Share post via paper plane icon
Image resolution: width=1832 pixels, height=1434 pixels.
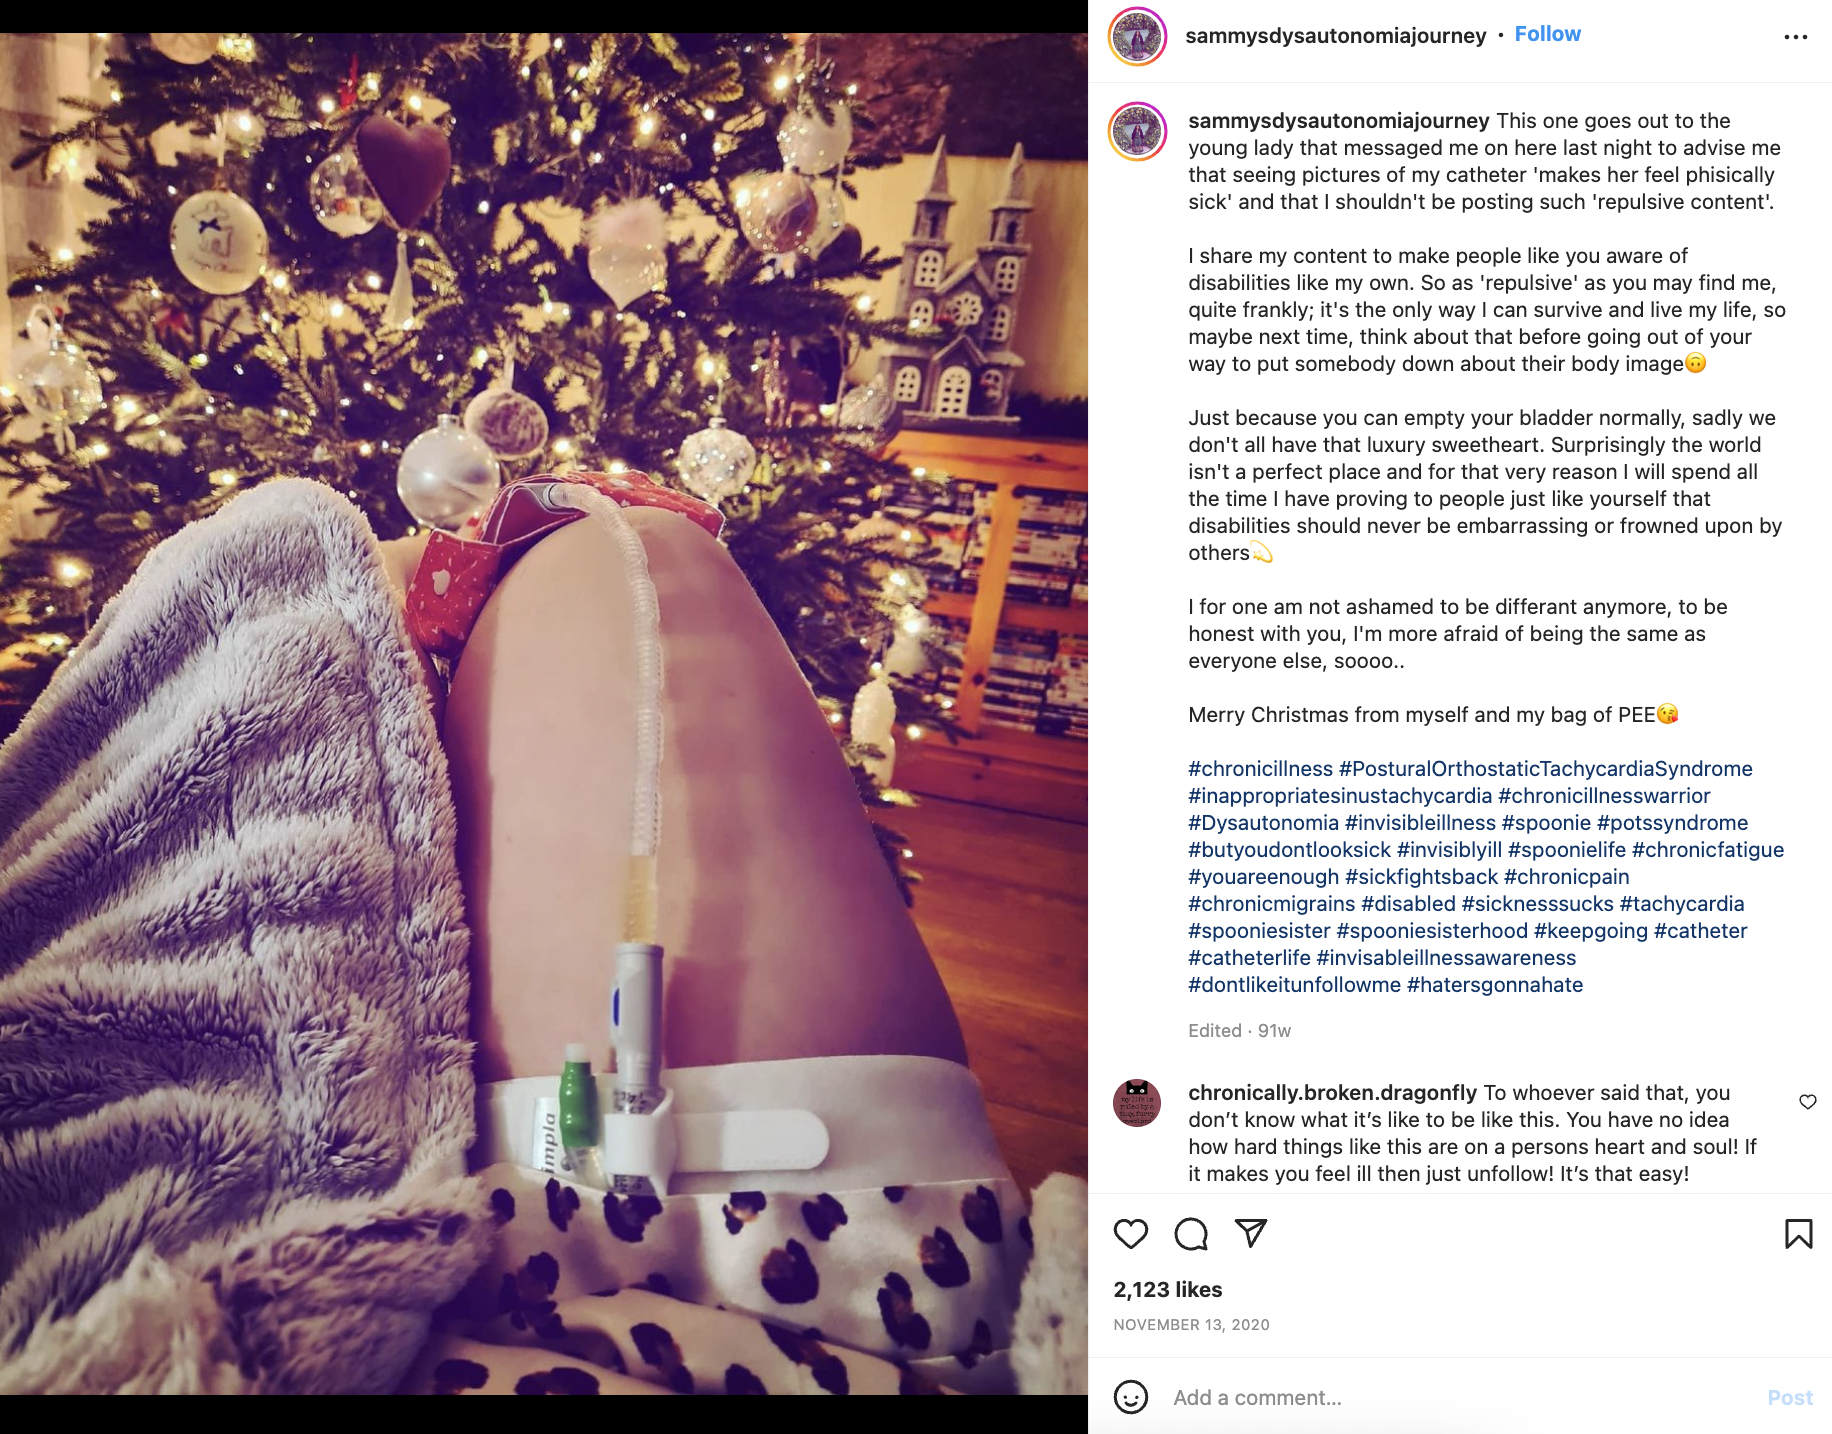click(x=1251, y=1233)
